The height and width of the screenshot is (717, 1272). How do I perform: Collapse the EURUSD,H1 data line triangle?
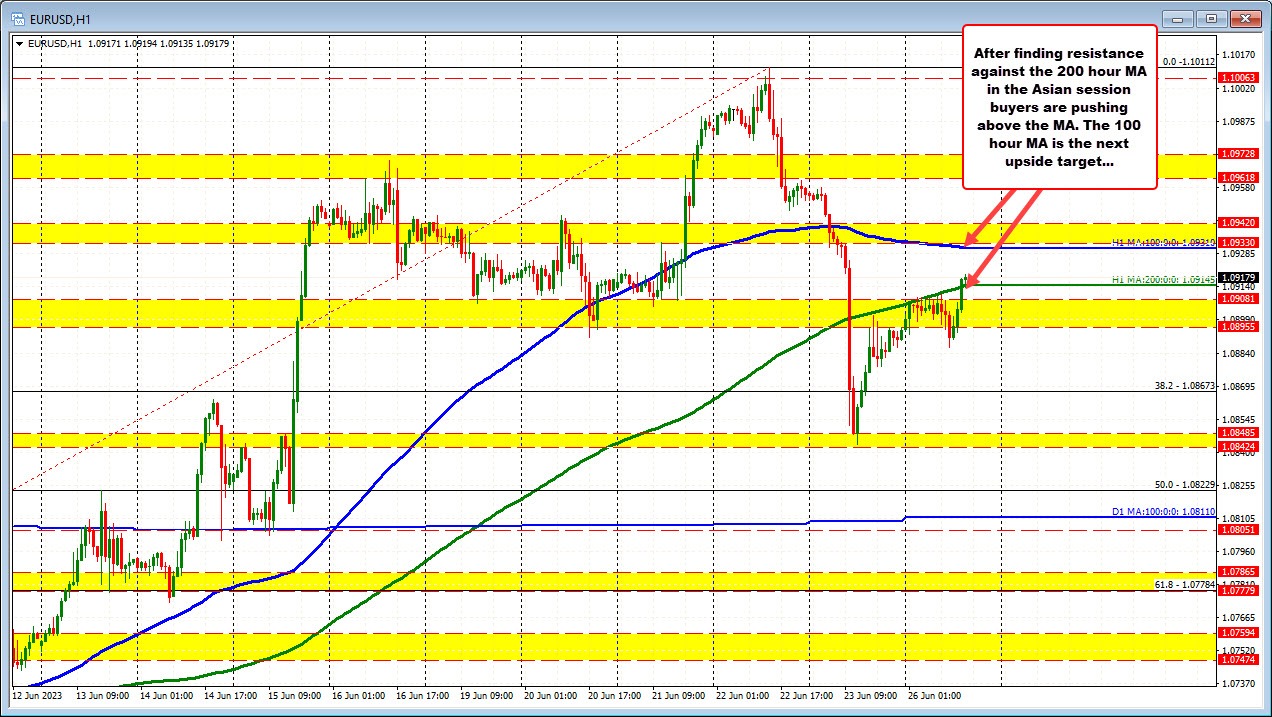coord(17,43)
